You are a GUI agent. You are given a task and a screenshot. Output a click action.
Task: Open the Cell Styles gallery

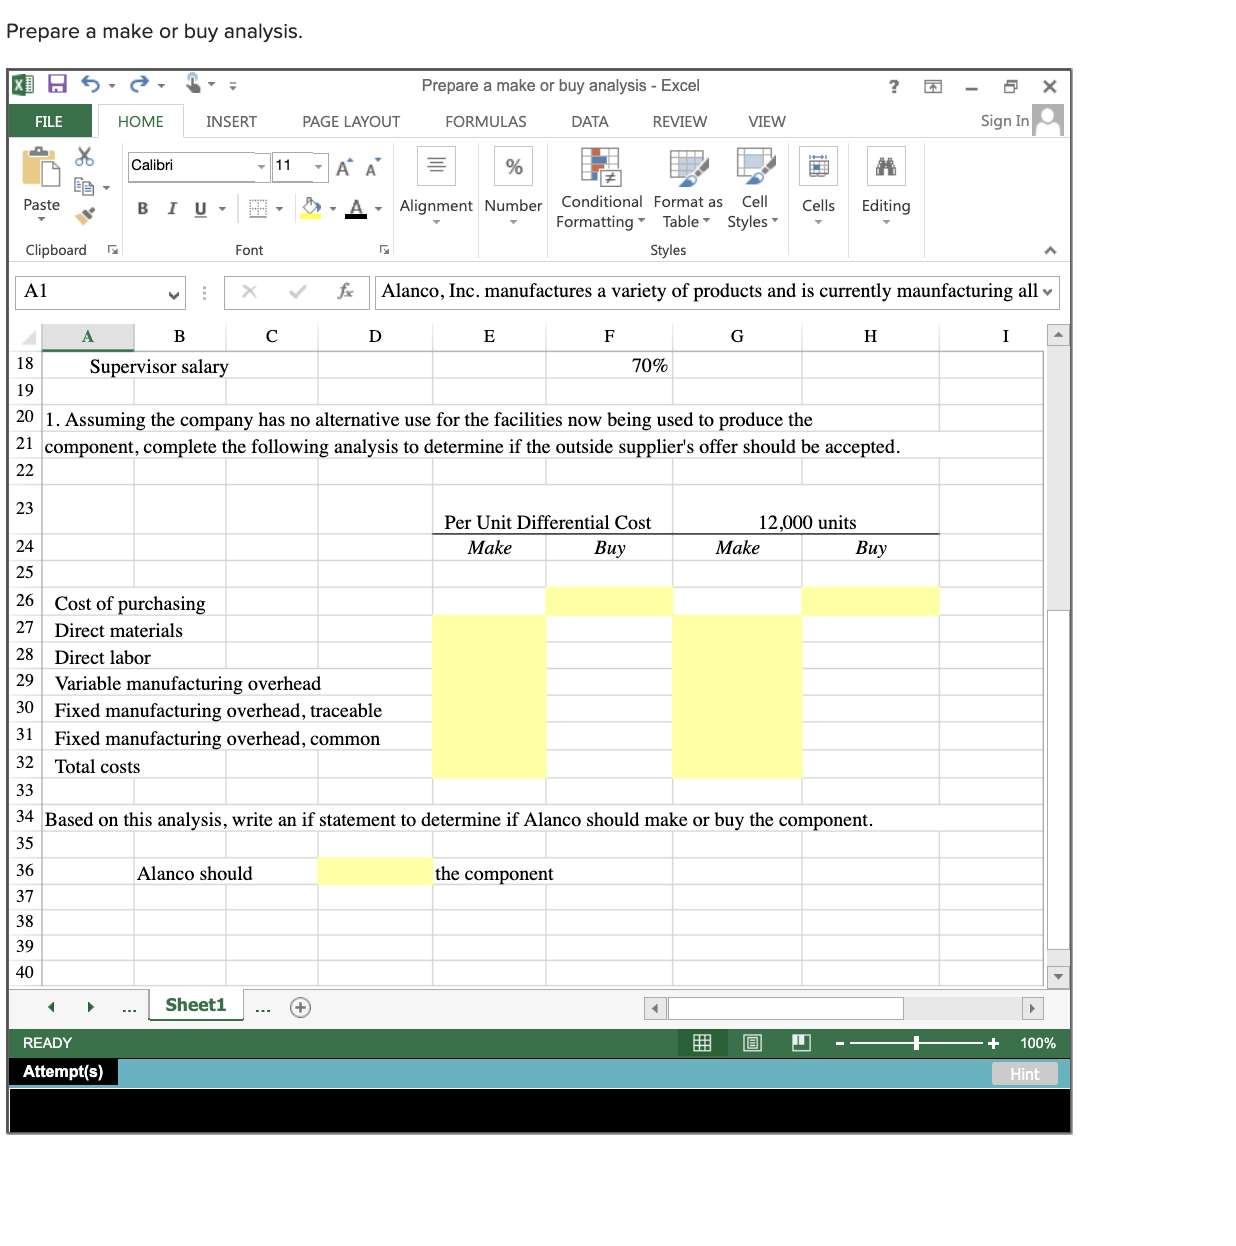pos(753,190)
